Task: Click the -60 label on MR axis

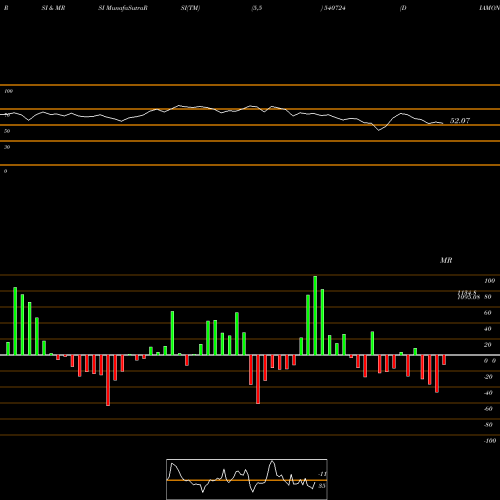Action: (x=488, y=409)
